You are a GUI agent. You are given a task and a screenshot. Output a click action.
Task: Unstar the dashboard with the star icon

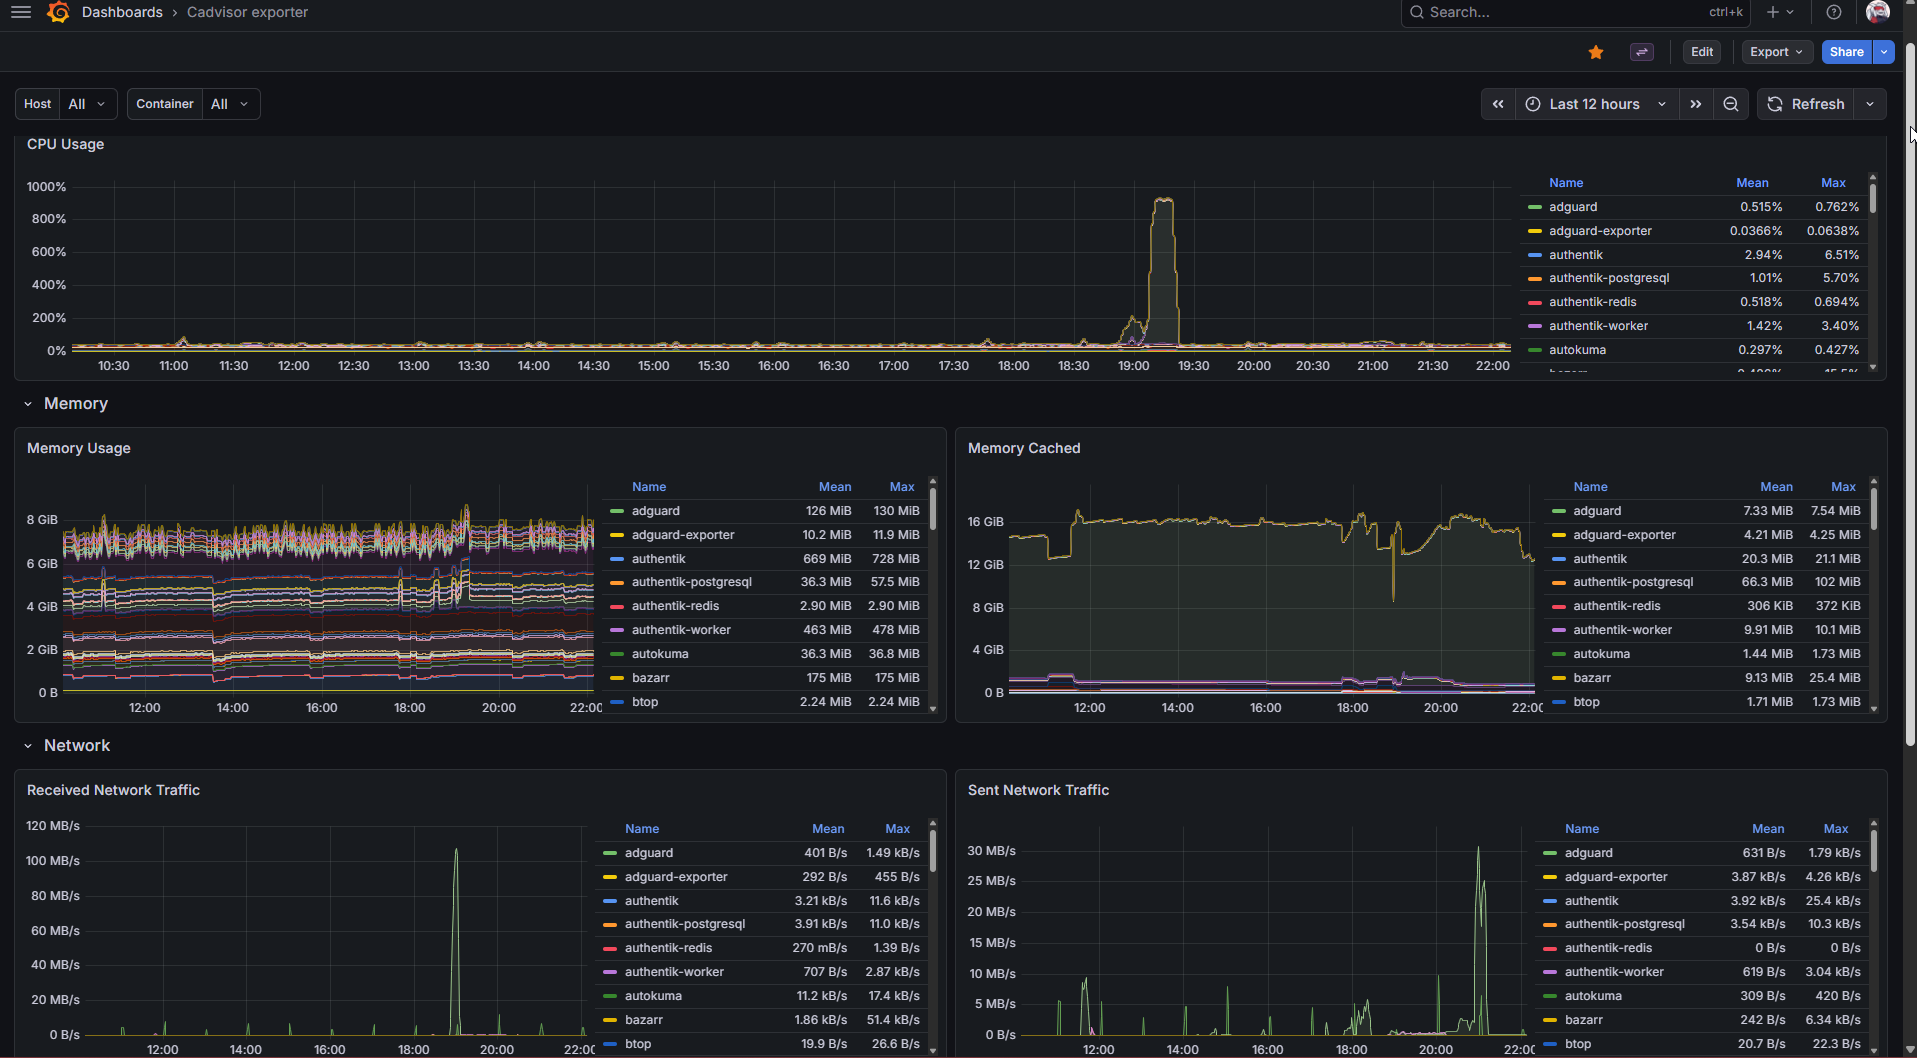coord(1596,52)
